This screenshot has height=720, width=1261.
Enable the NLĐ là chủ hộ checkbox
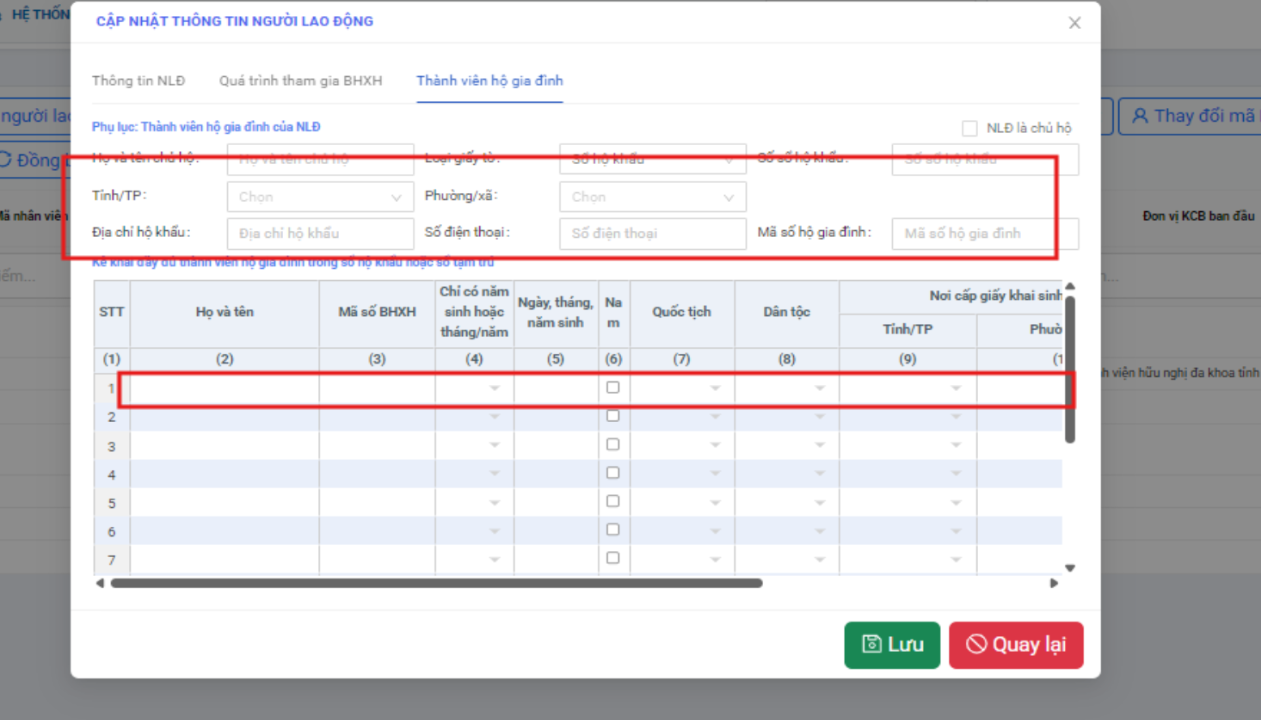pyautogui.click(x=969, y=128)
